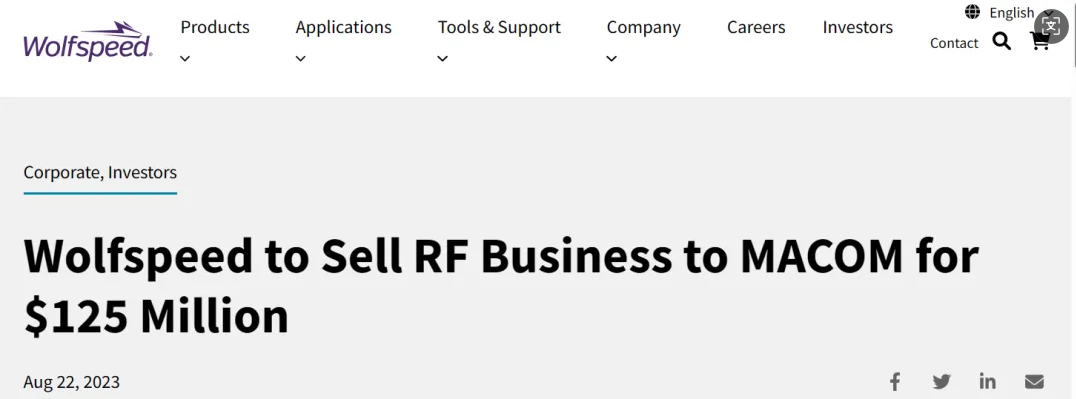Open the search magnifier icon

click(1002, 42)
